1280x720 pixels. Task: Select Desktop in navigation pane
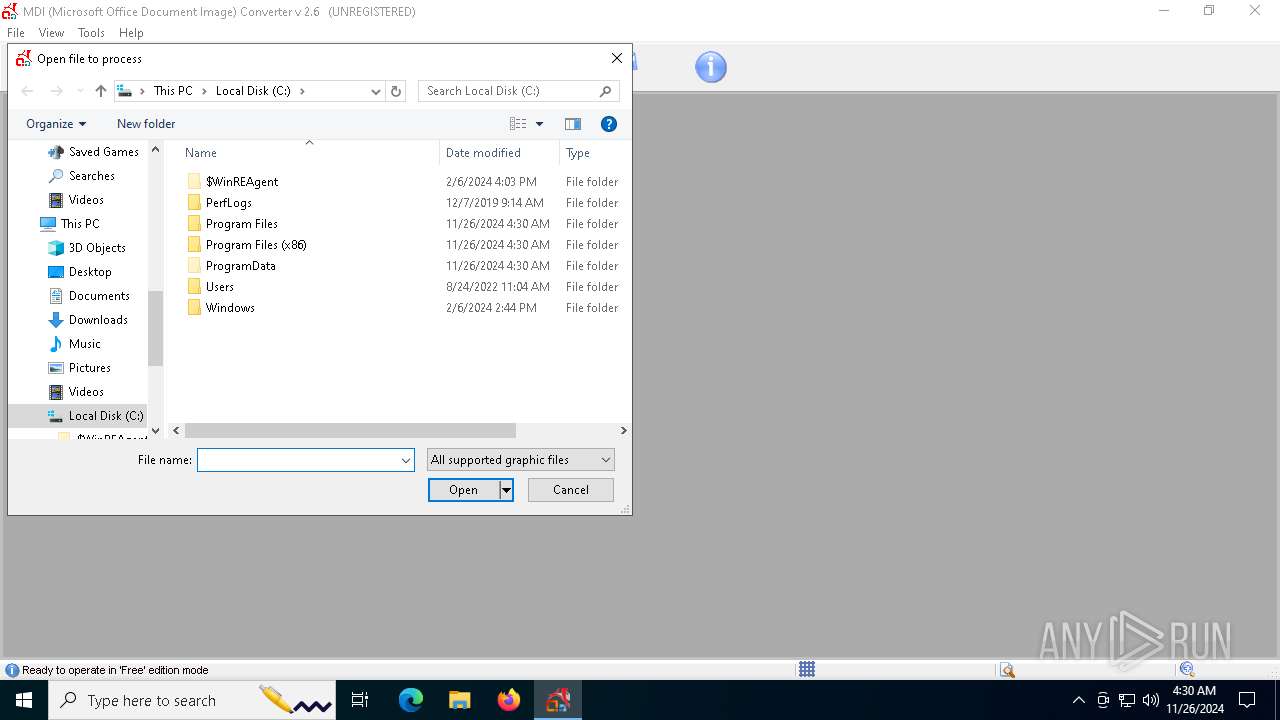coord(90,272)
